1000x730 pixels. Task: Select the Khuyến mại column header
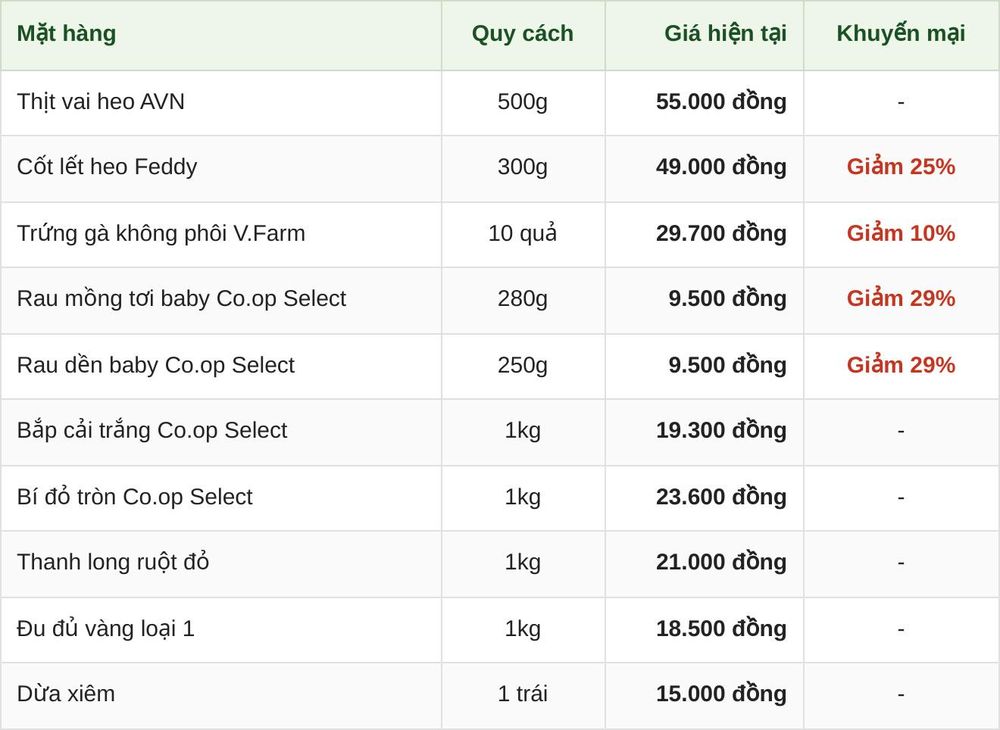(x=901, y=33)
